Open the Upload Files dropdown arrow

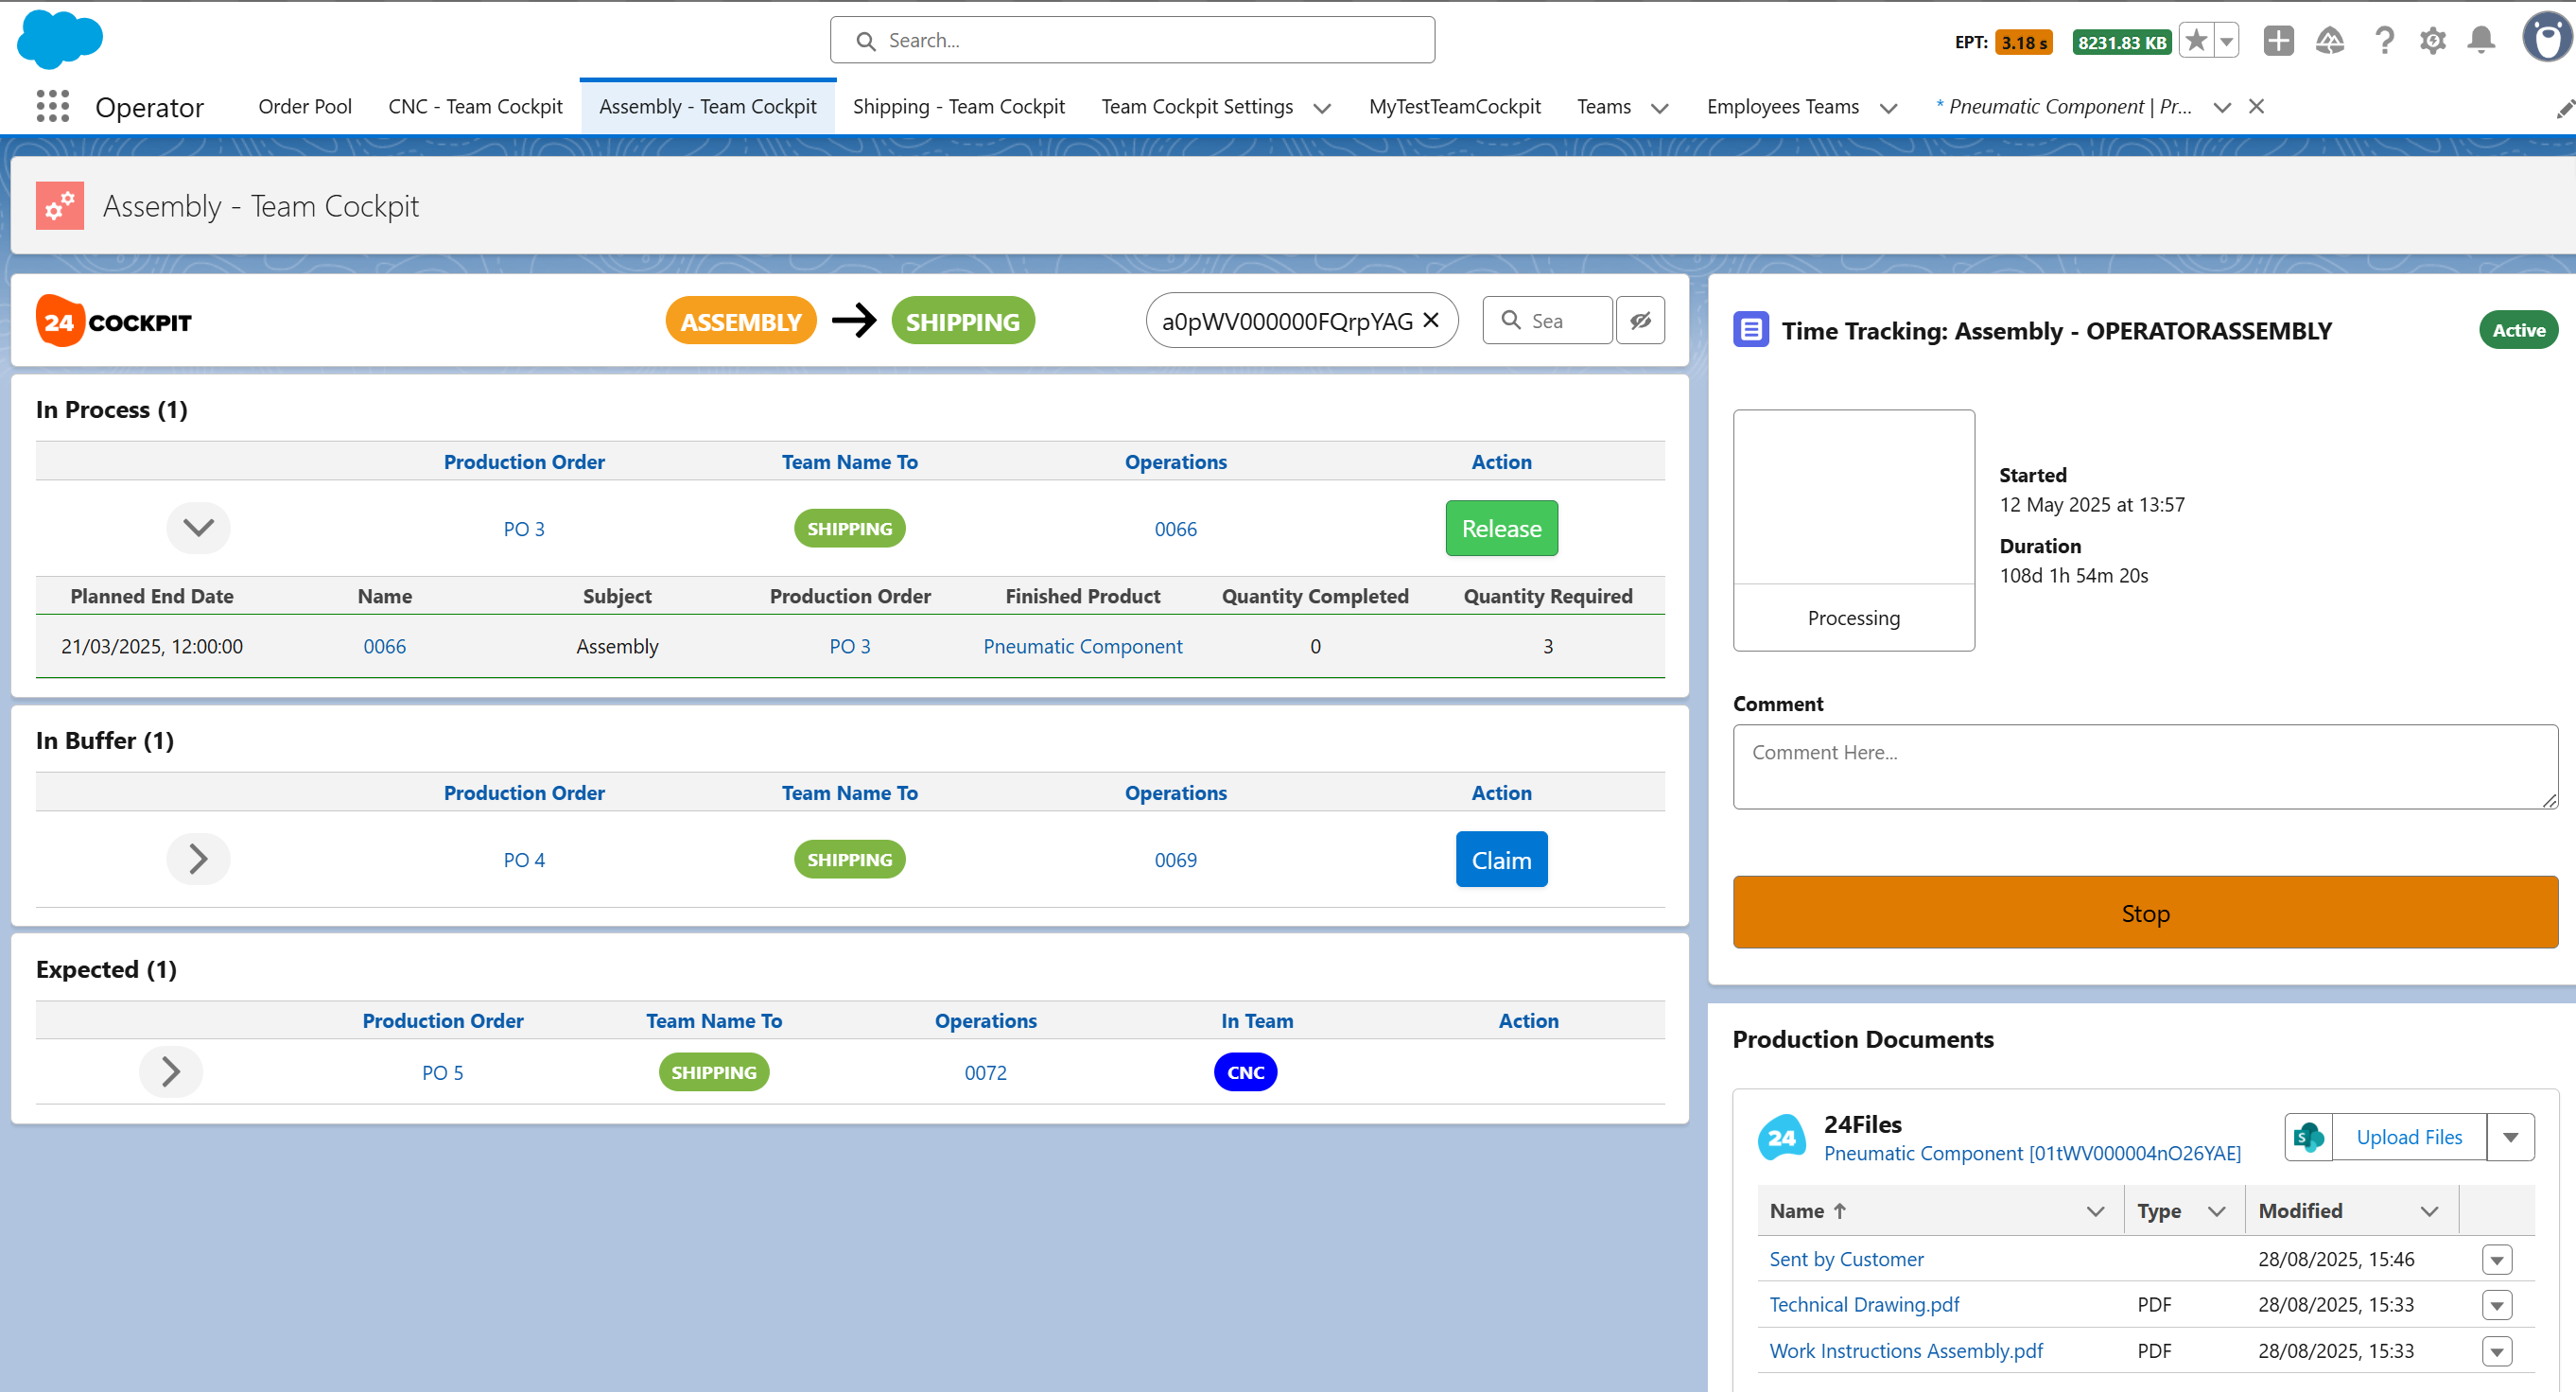pyautogui.click(x=2510, y=1137)
